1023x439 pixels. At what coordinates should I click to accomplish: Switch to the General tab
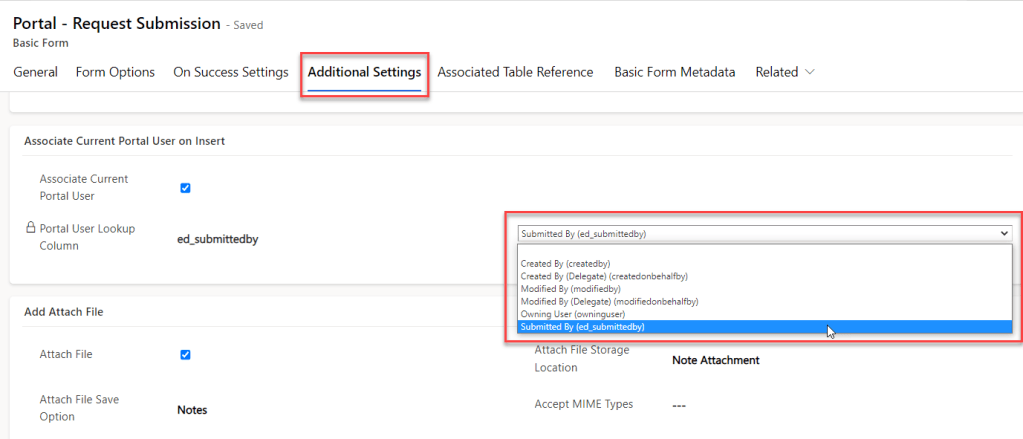pos(35,72)
